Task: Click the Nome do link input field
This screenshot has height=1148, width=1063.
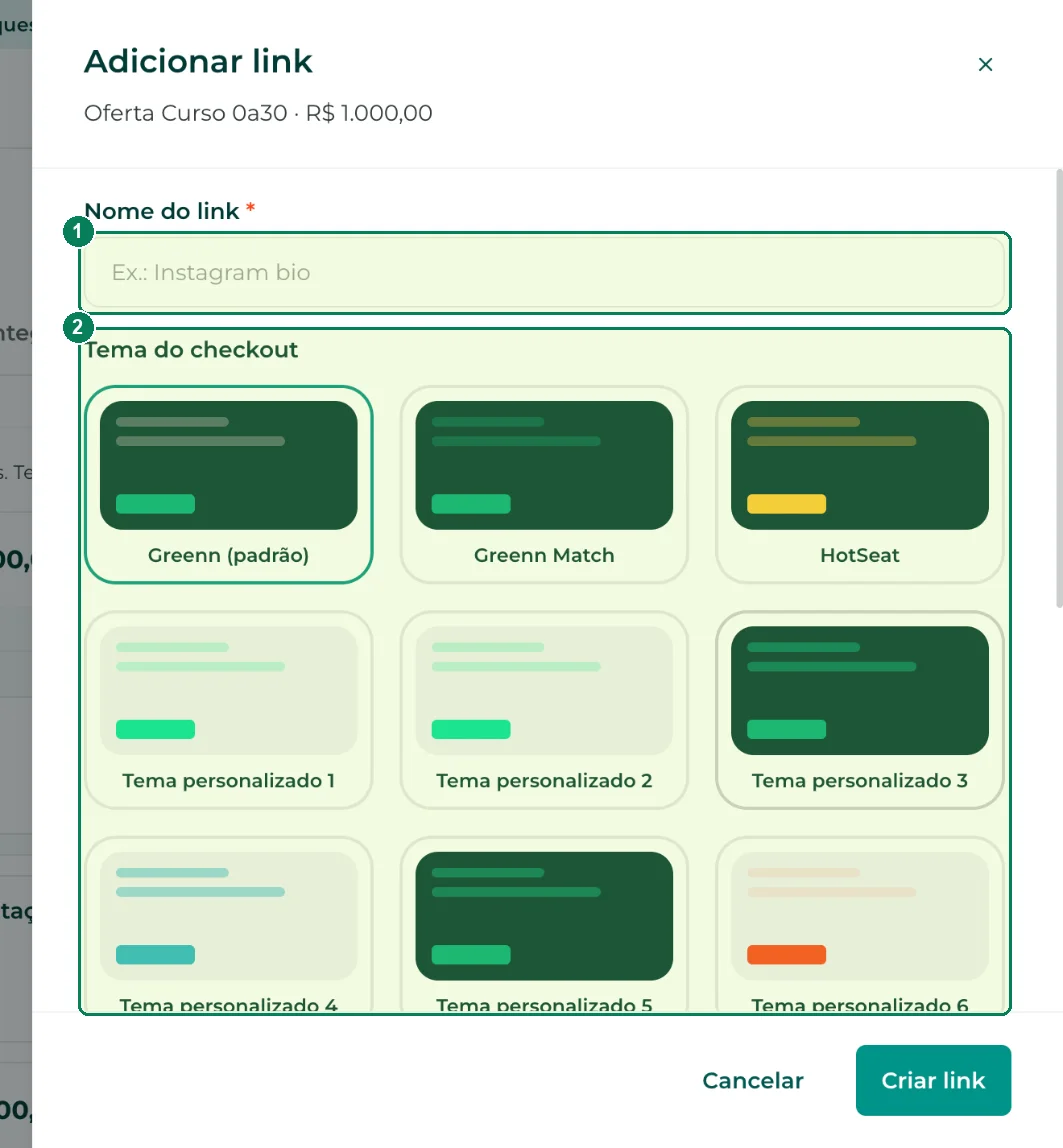Action: [x=545, y=272]
